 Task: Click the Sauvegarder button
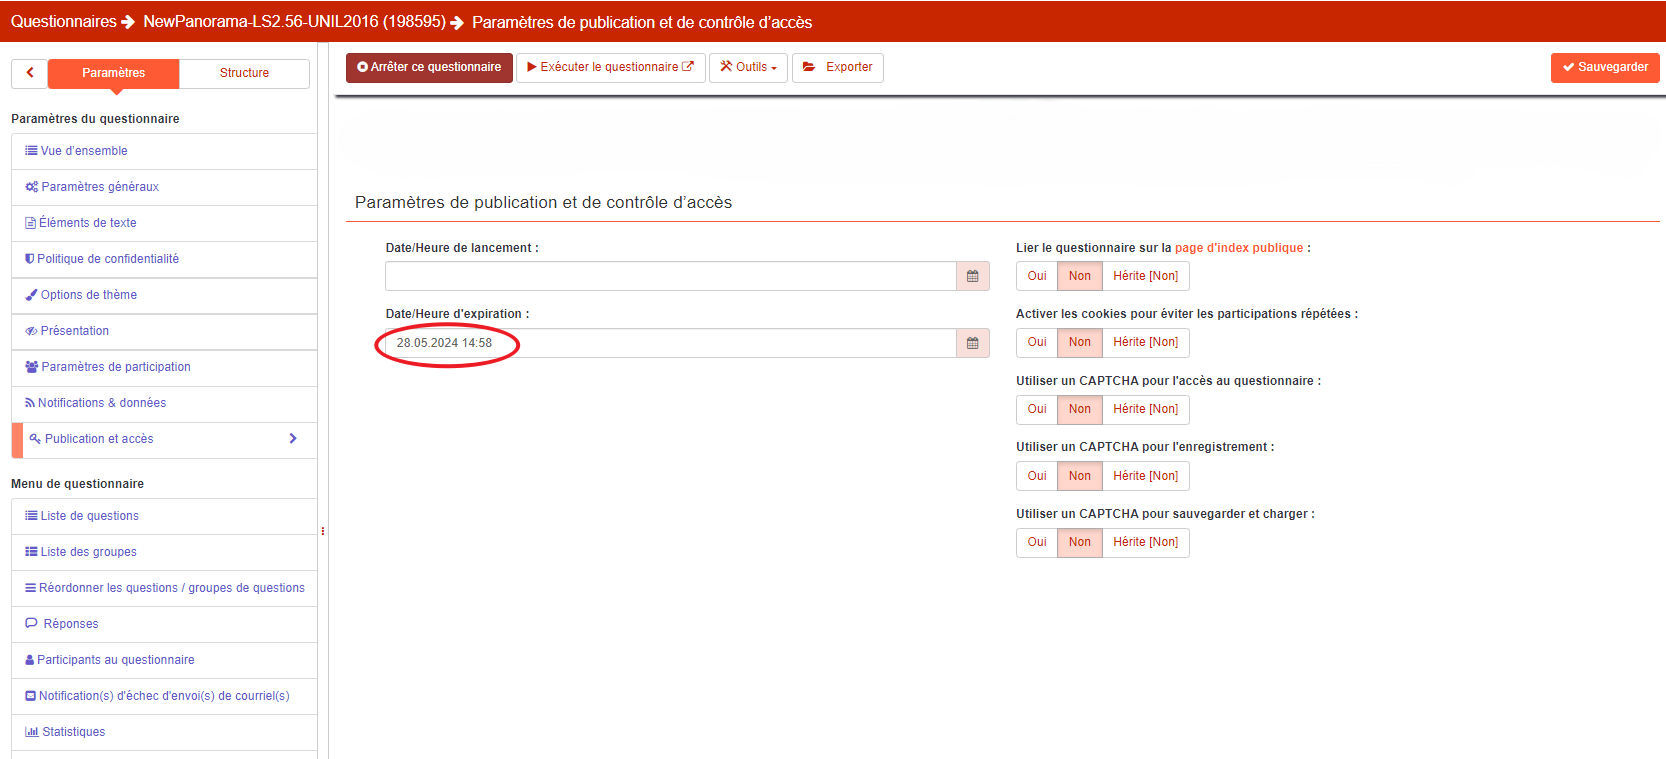pos(1605,67)
